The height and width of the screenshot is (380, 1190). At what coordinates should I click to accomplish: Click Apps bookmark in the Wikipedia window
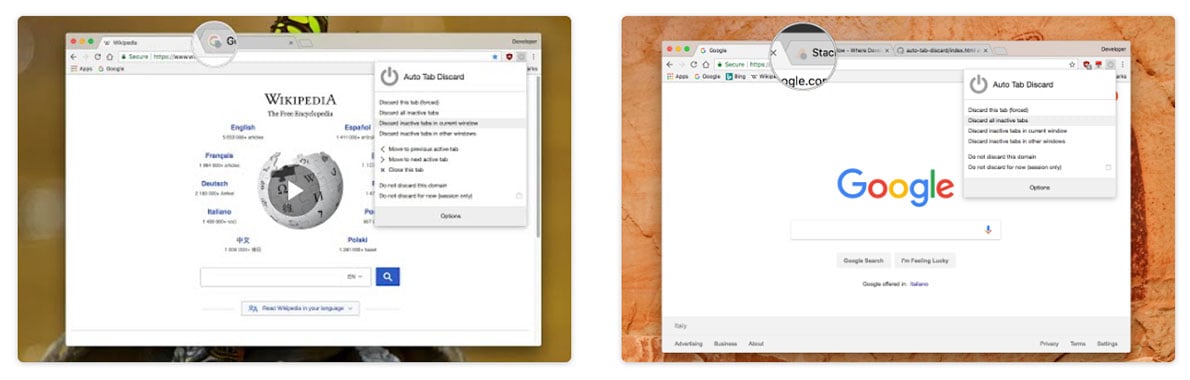(x=82, y=68)
